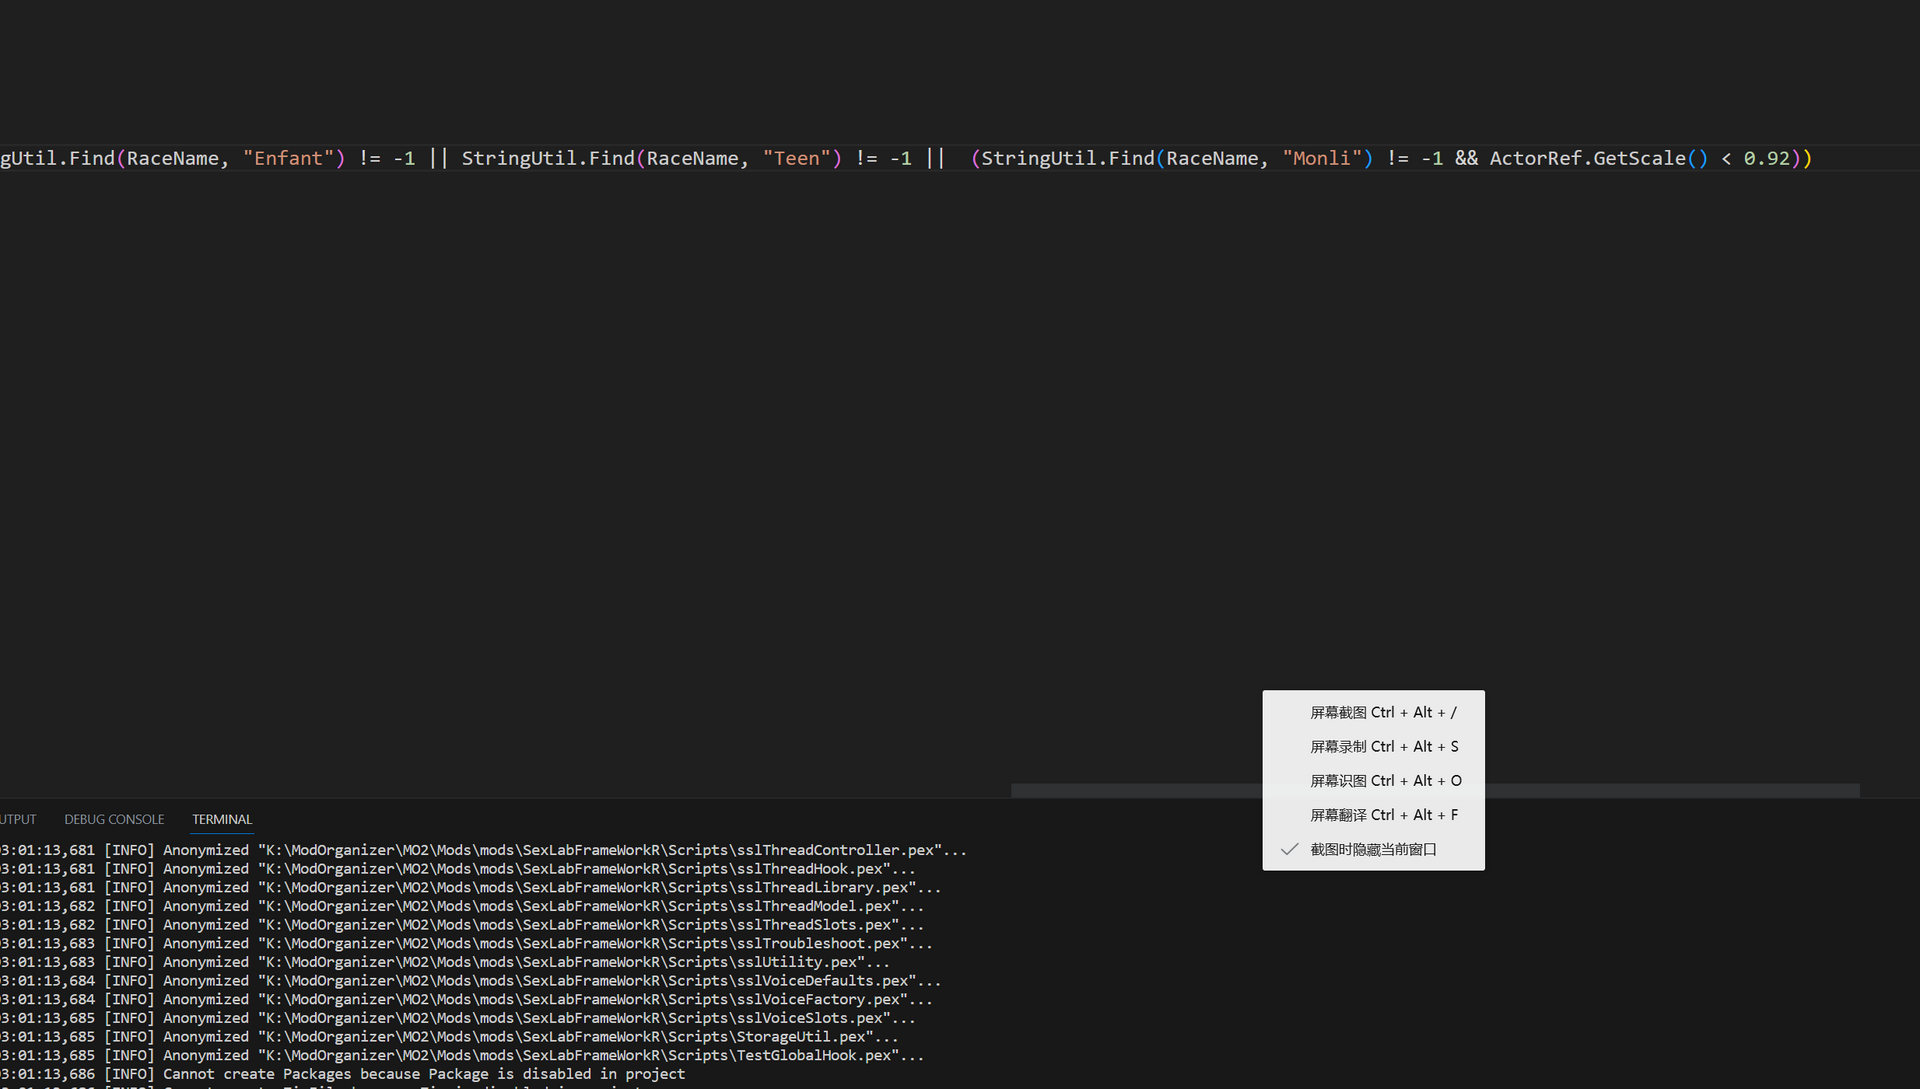Screen dimensions: 1920x1089
Task: Select 屏幕截图 Ctrl + Alt + / menu entry
Action: (x=1373, y=712)
